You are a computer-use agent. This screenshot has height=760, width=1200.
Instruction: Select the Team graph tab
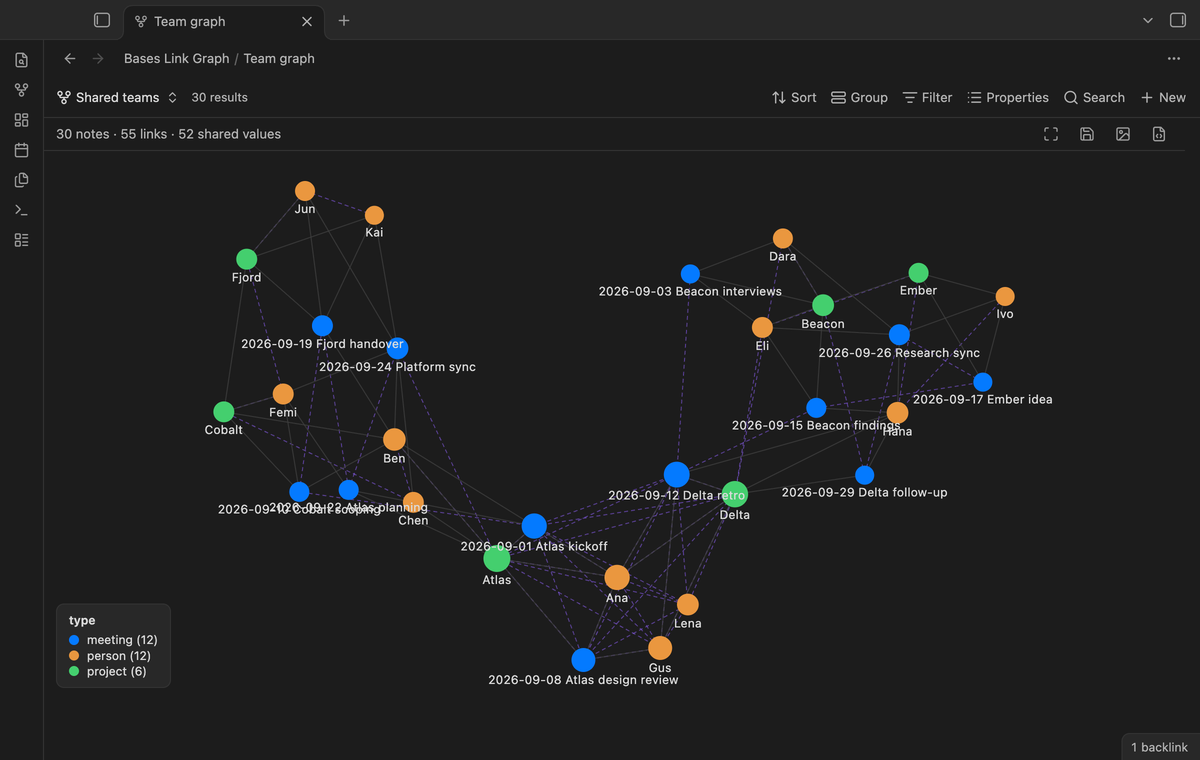pos(222,21)
